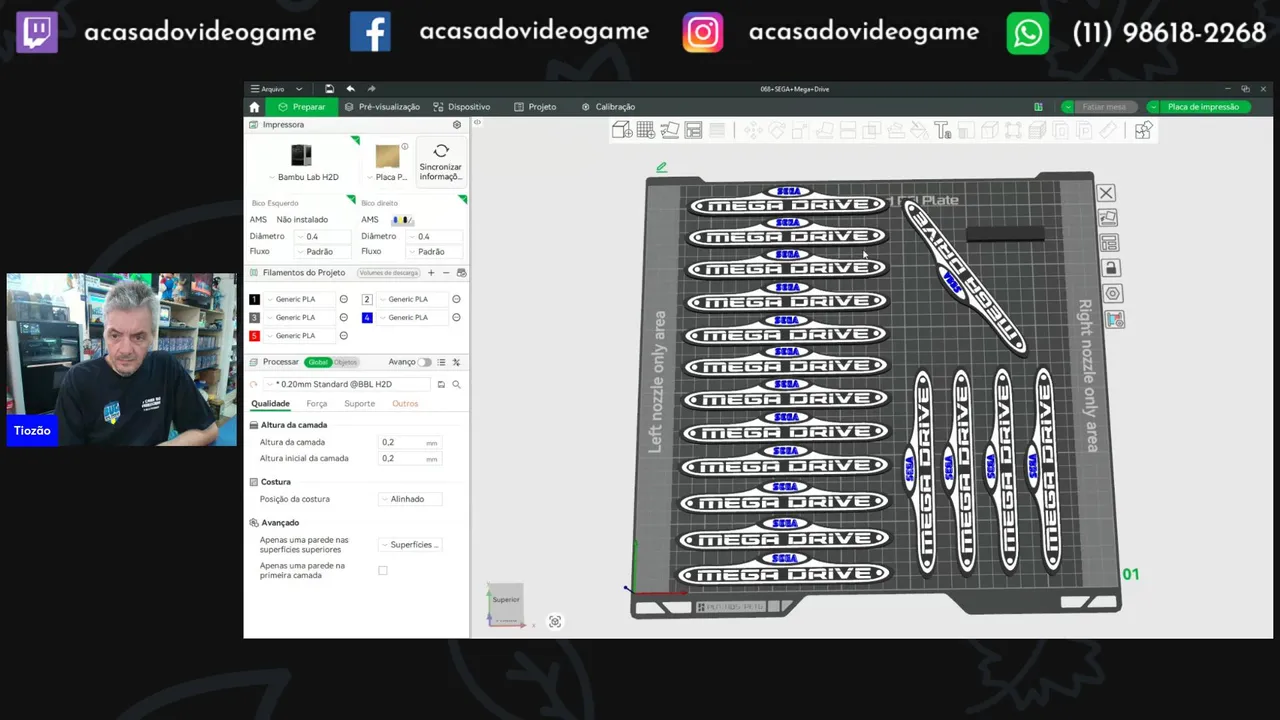Open the Superfícies top surfaces dropdown
Viewport: 1280px width, 720px height.
pos(410,545)
